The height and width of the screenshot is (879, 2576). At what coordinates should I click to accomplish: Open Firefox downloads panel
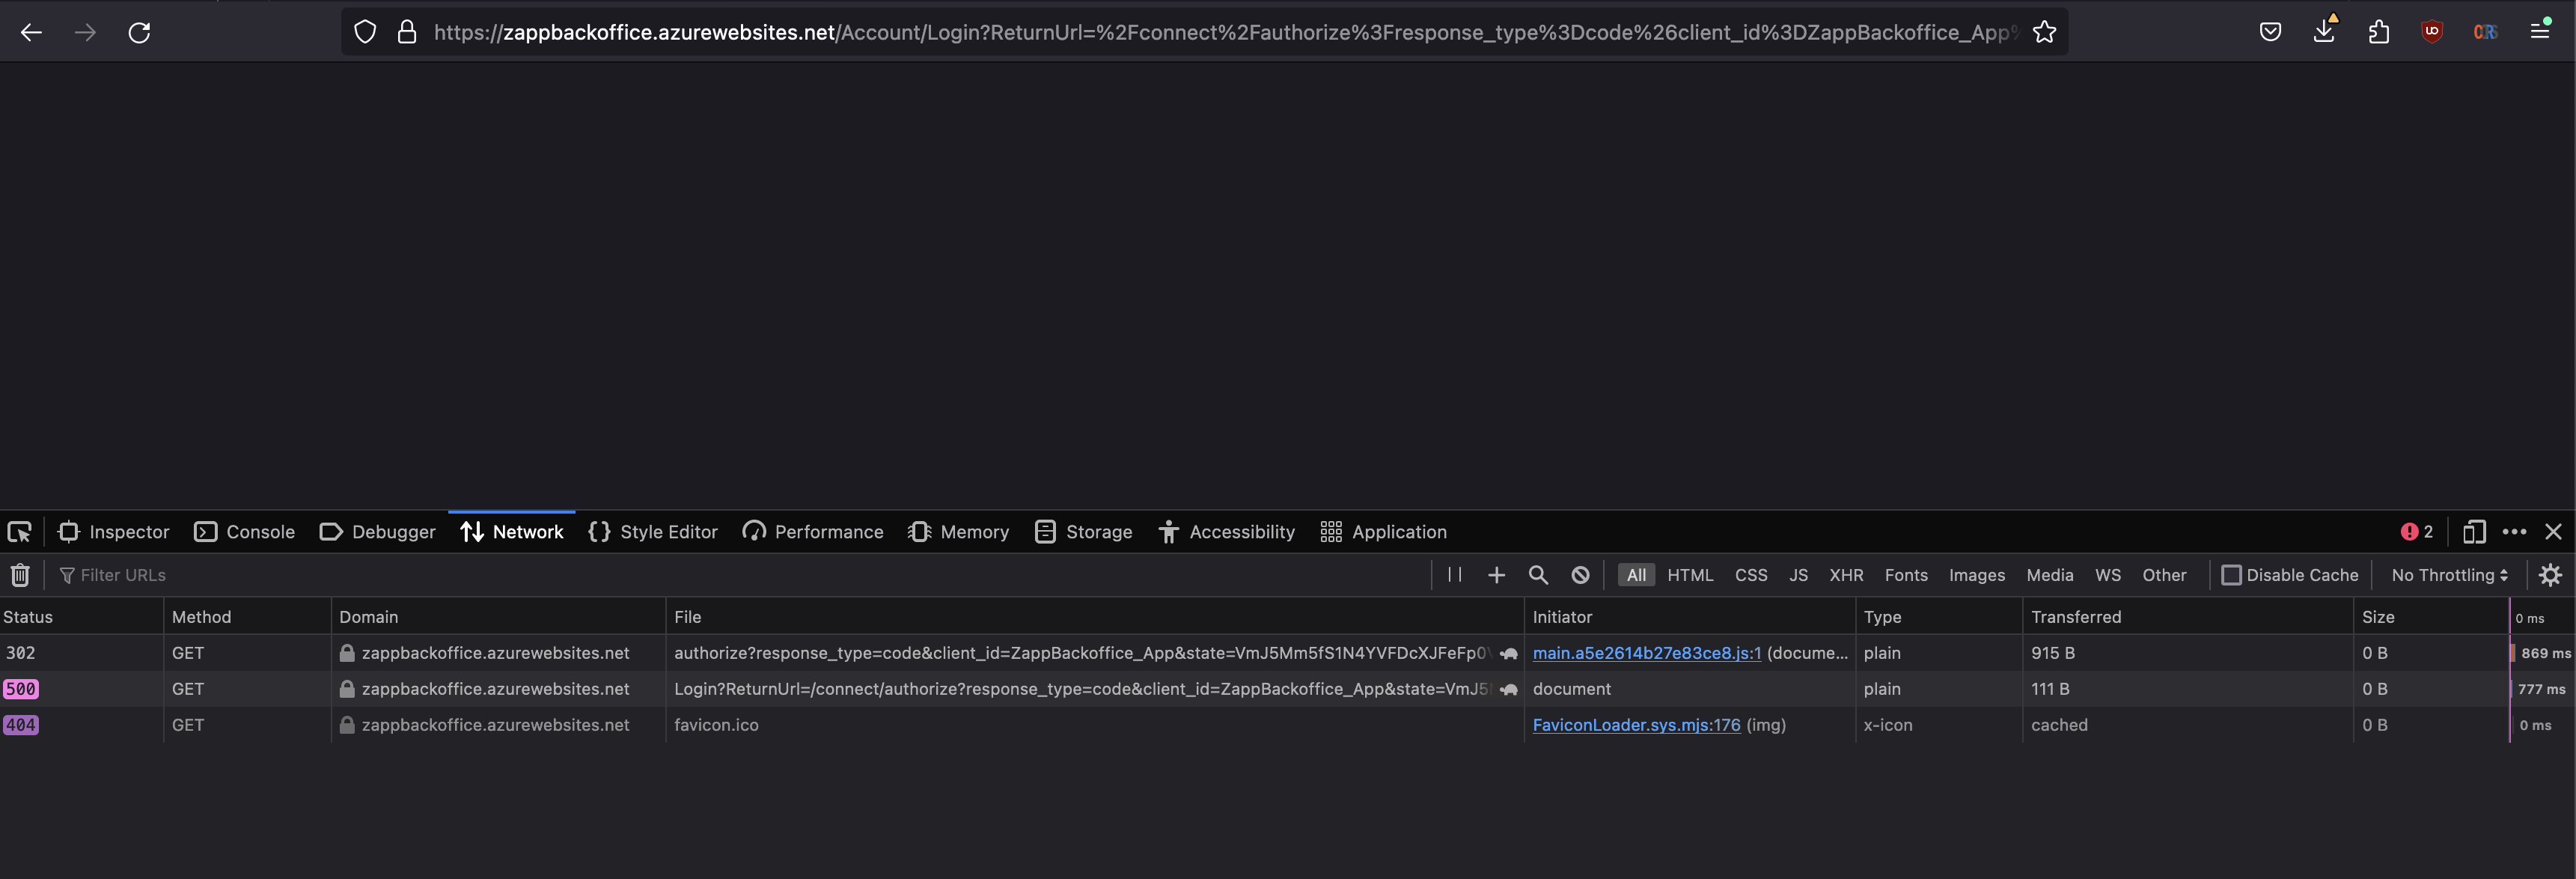pyautogui.click(x=2324, y=31)
